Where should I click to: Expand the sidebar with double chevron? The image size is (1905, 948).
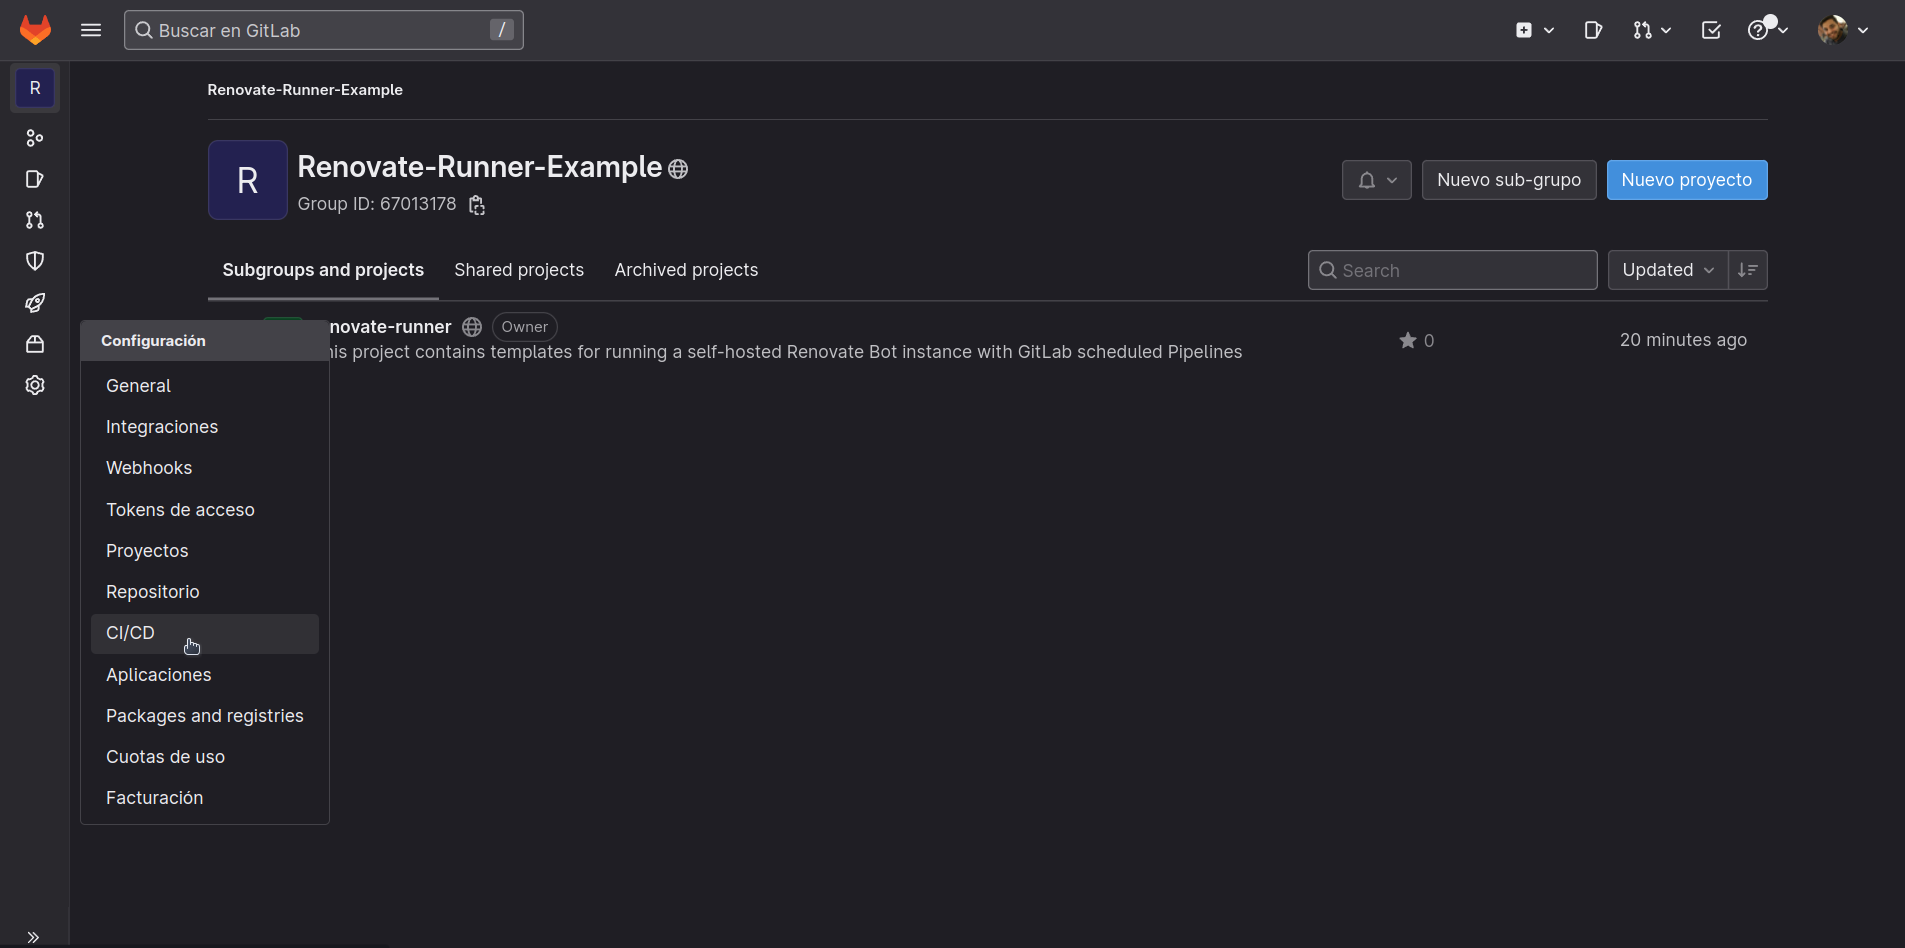[33, 937]
